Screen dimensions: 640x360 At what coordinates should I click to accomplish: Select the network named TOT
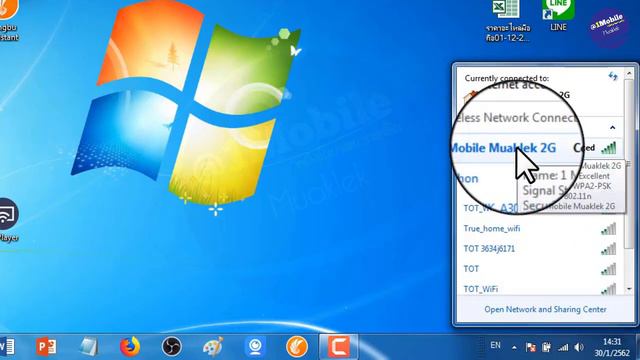point(540,269)
